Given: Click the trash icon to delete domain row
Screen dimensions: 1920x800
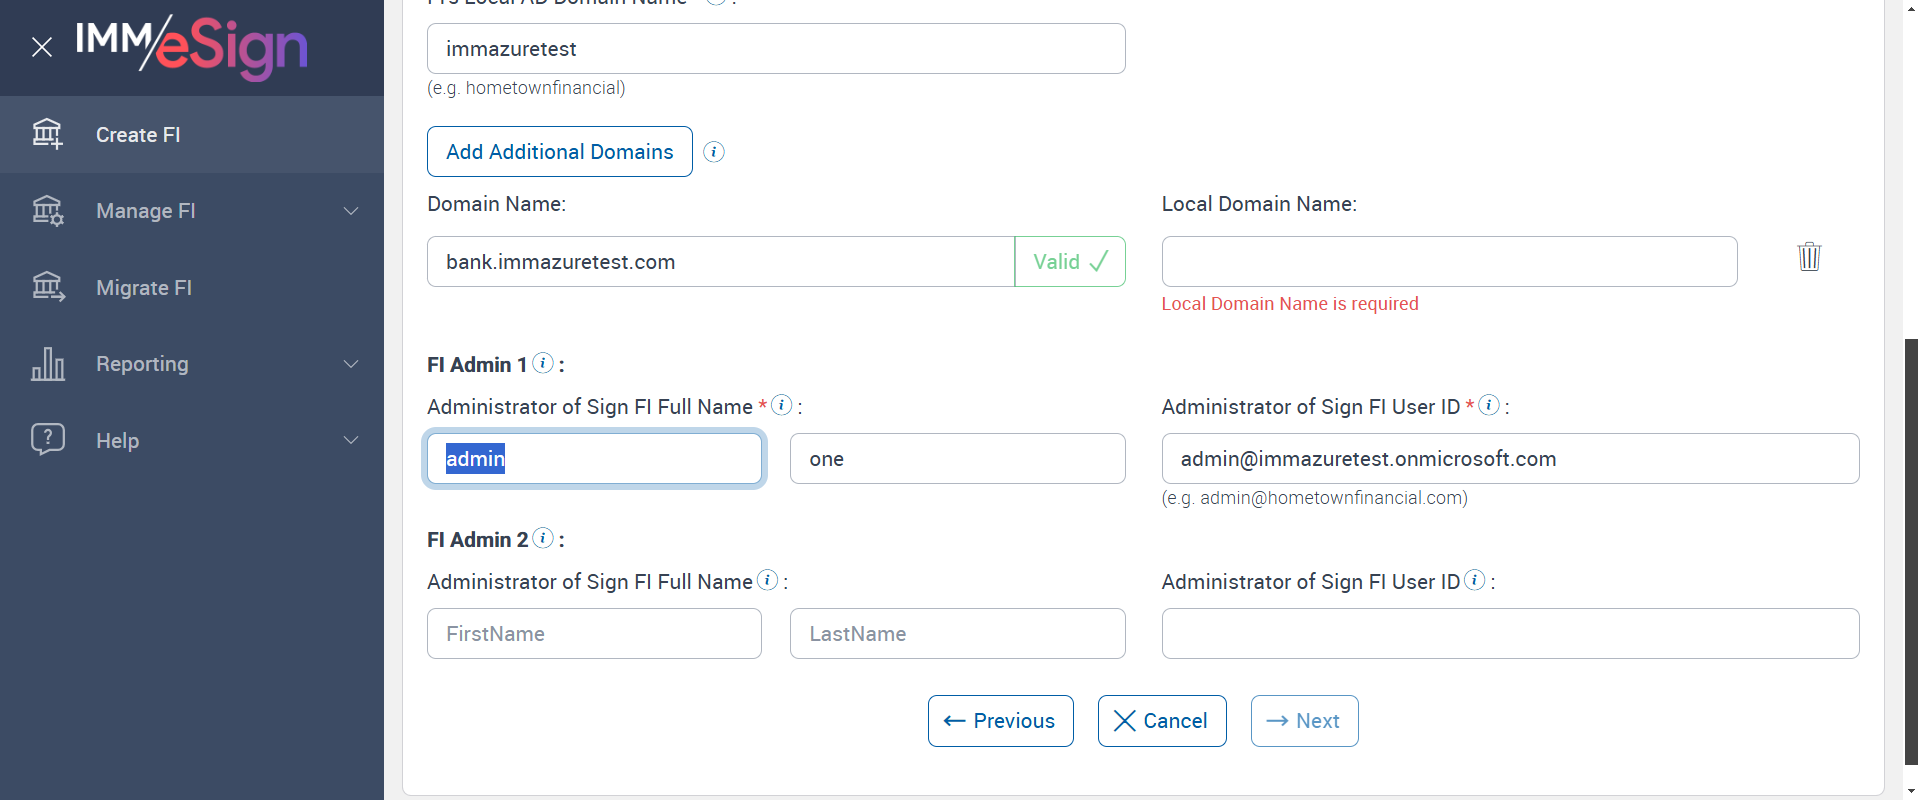Looking at the screenshot, I should (1809, 257).
